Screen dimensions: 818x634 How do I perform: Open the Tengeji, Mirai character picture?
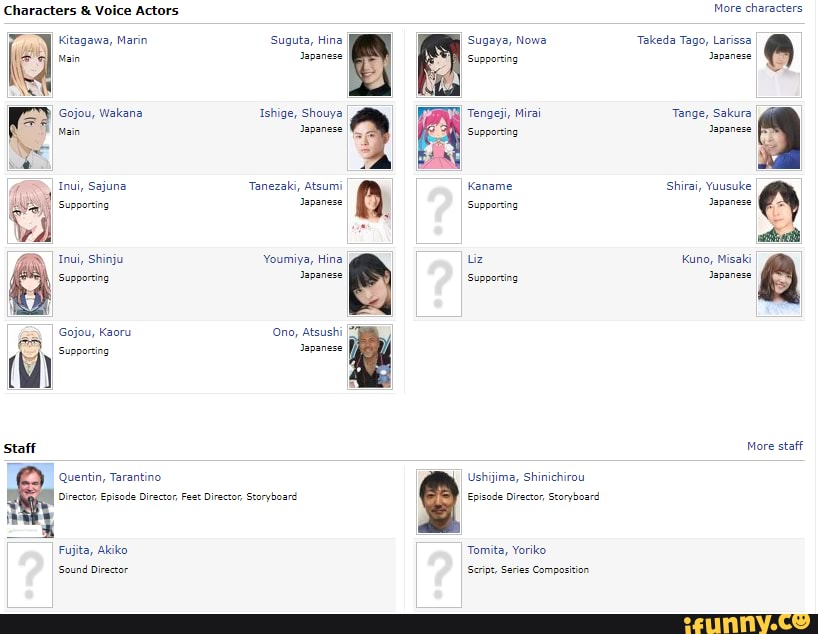(x=439, y=138)
